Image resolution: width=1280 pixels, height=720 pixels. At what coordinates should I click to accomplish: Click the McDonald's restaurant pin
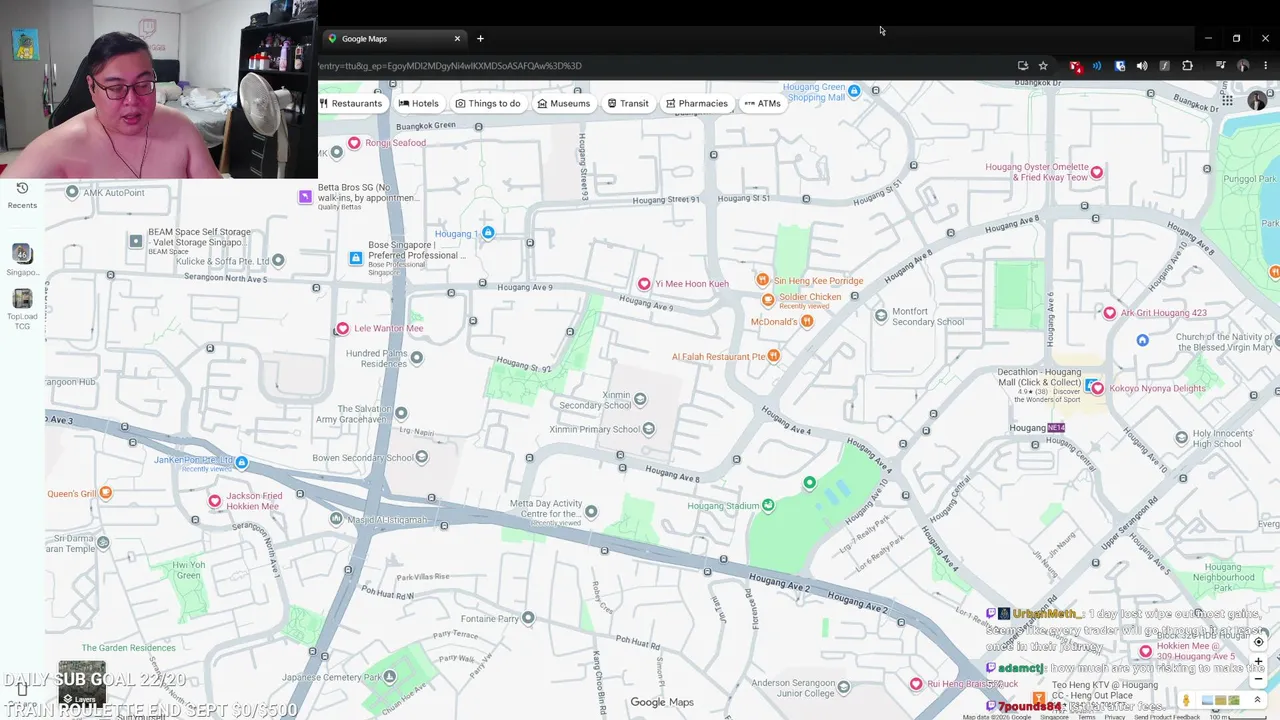807,321
